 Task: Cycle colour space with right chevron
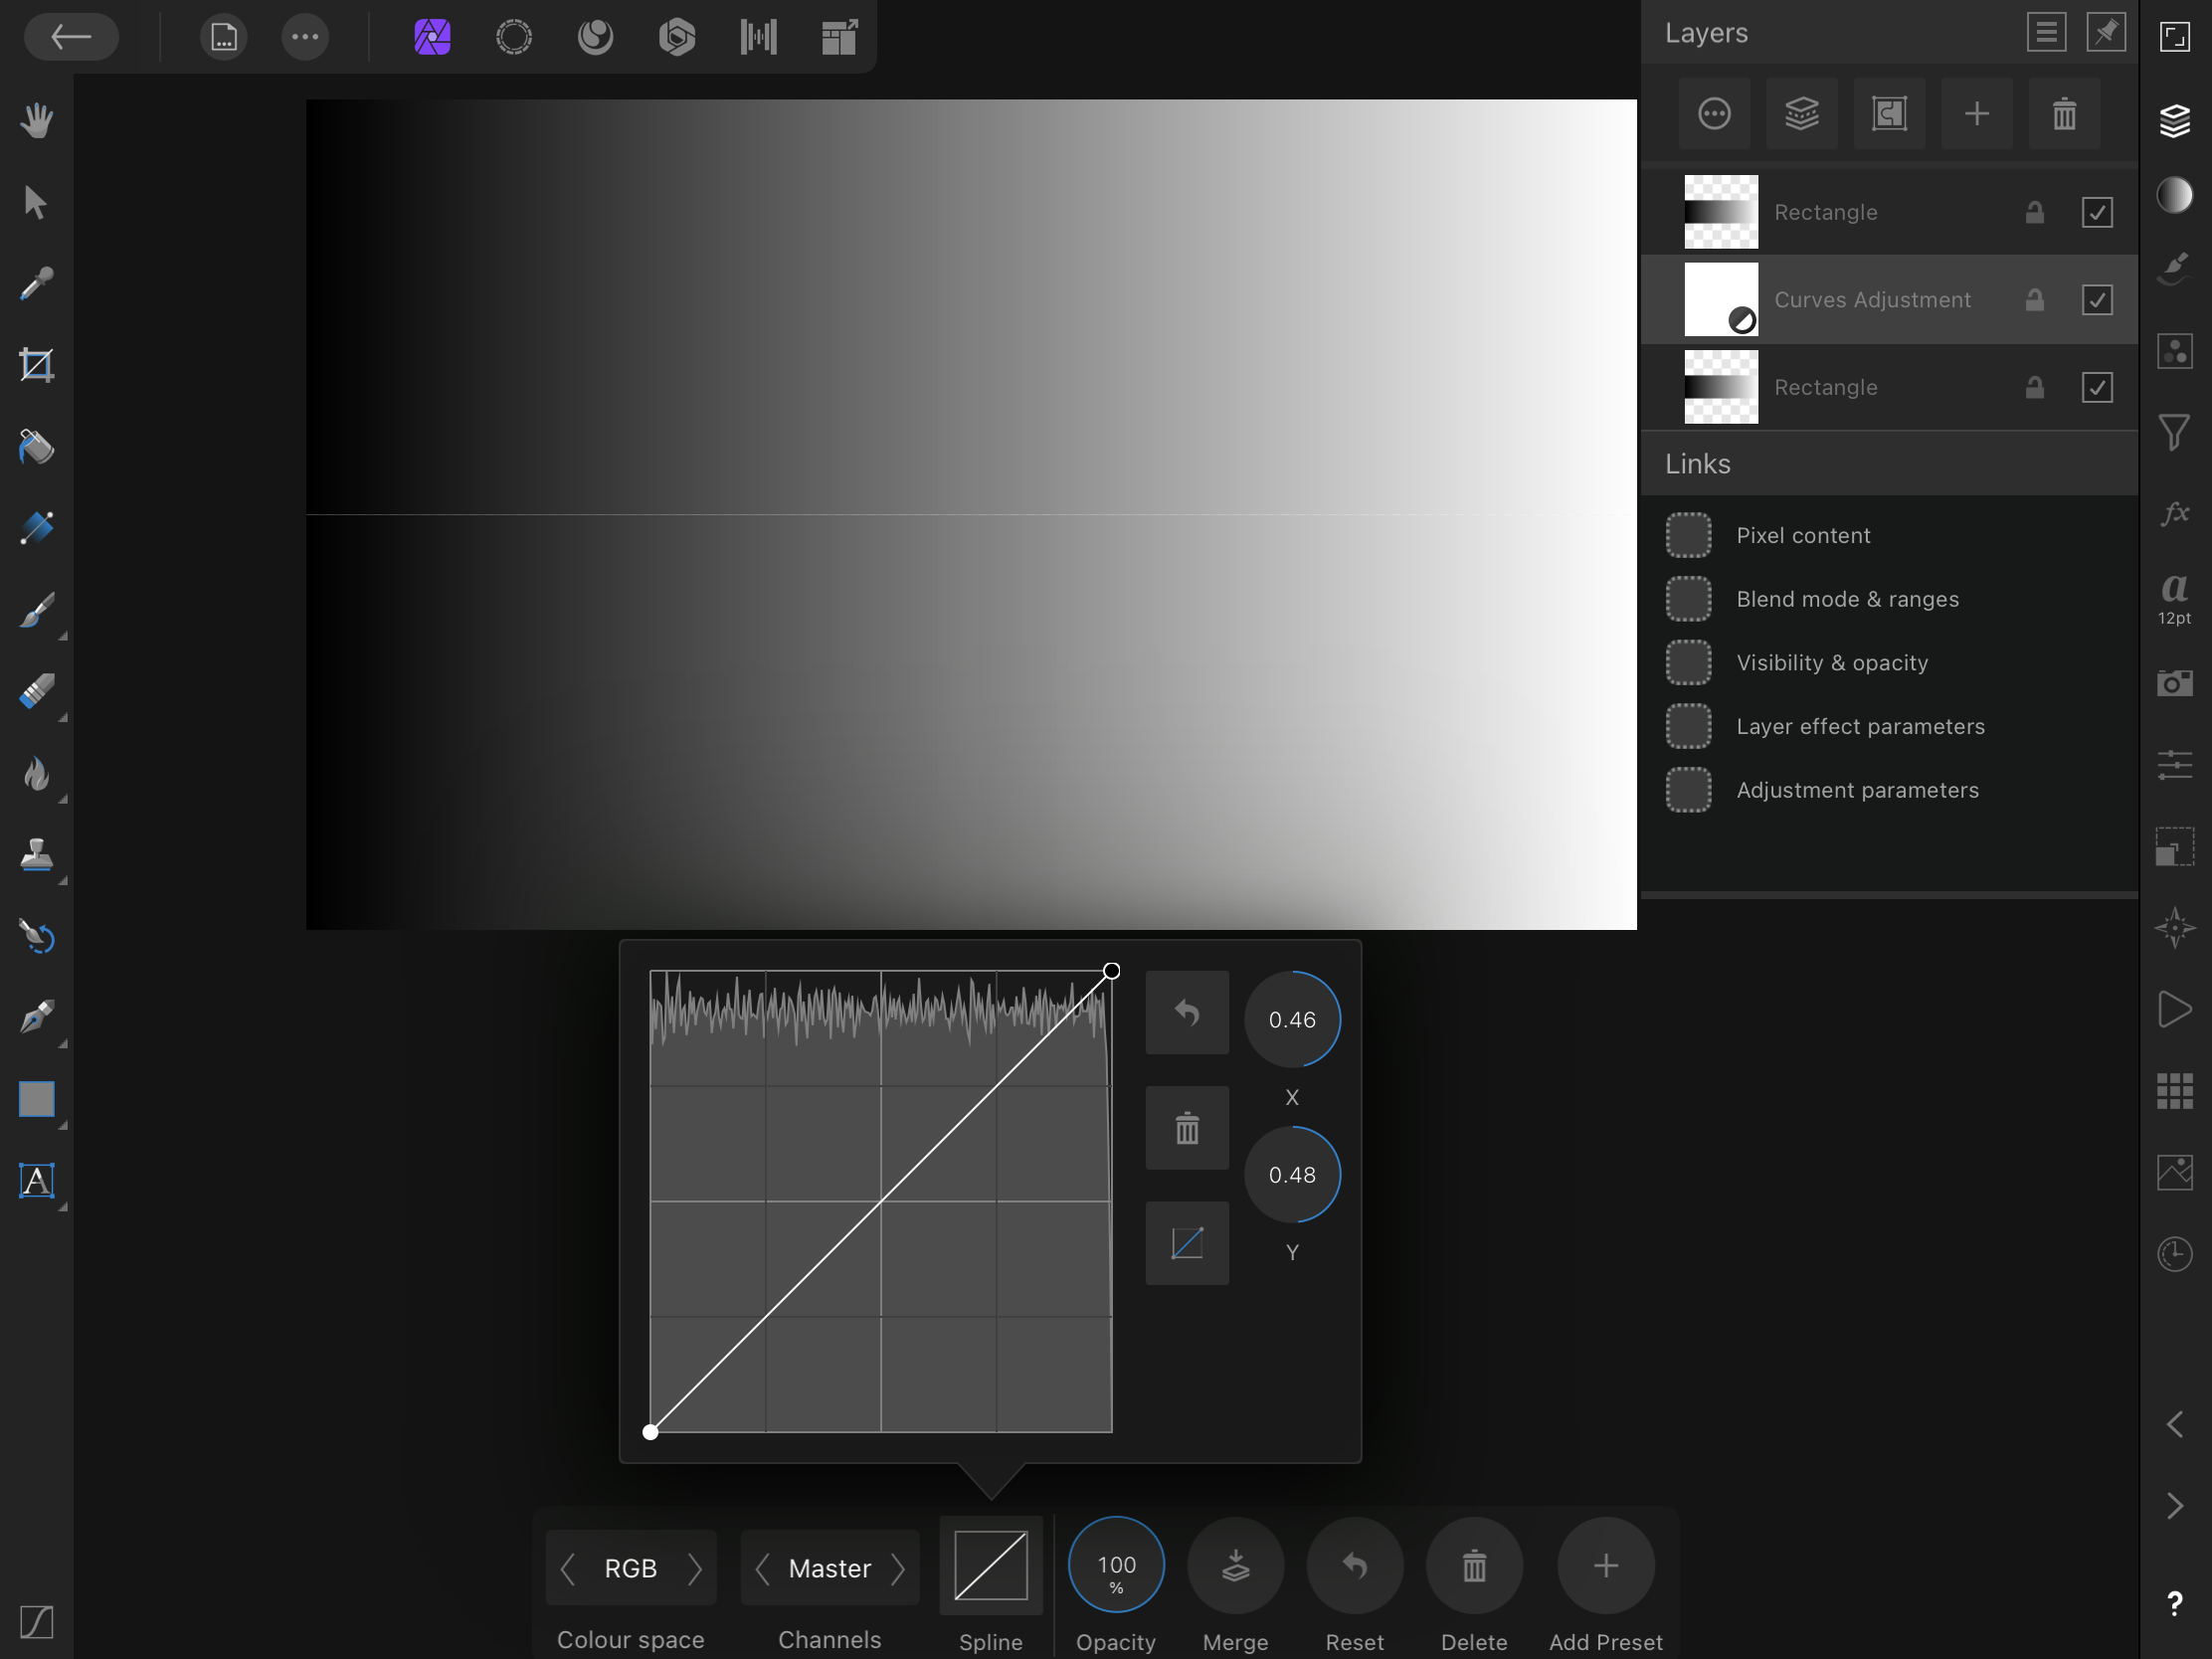coord(697,1568)
